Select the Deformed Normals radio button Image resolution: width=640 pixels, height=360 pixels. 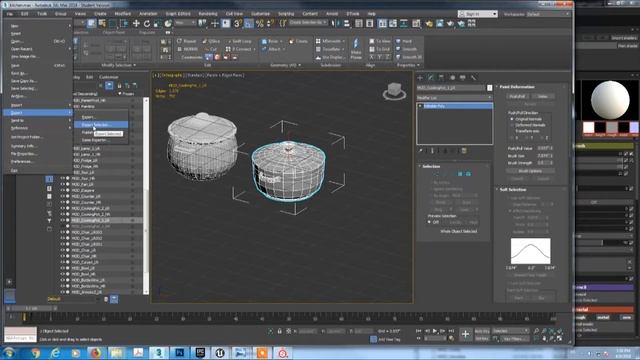coord(512,125)
